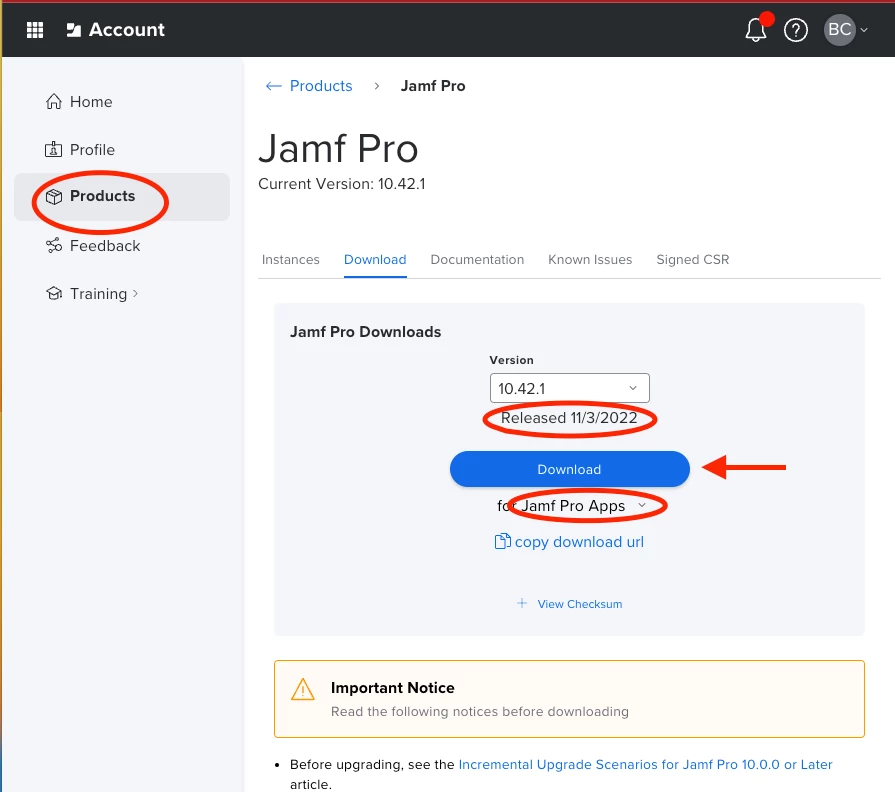The height and width of the screenshot is (792, 895).
Task: Click the Feedback share icon
Action: click(x=54, y=246)
